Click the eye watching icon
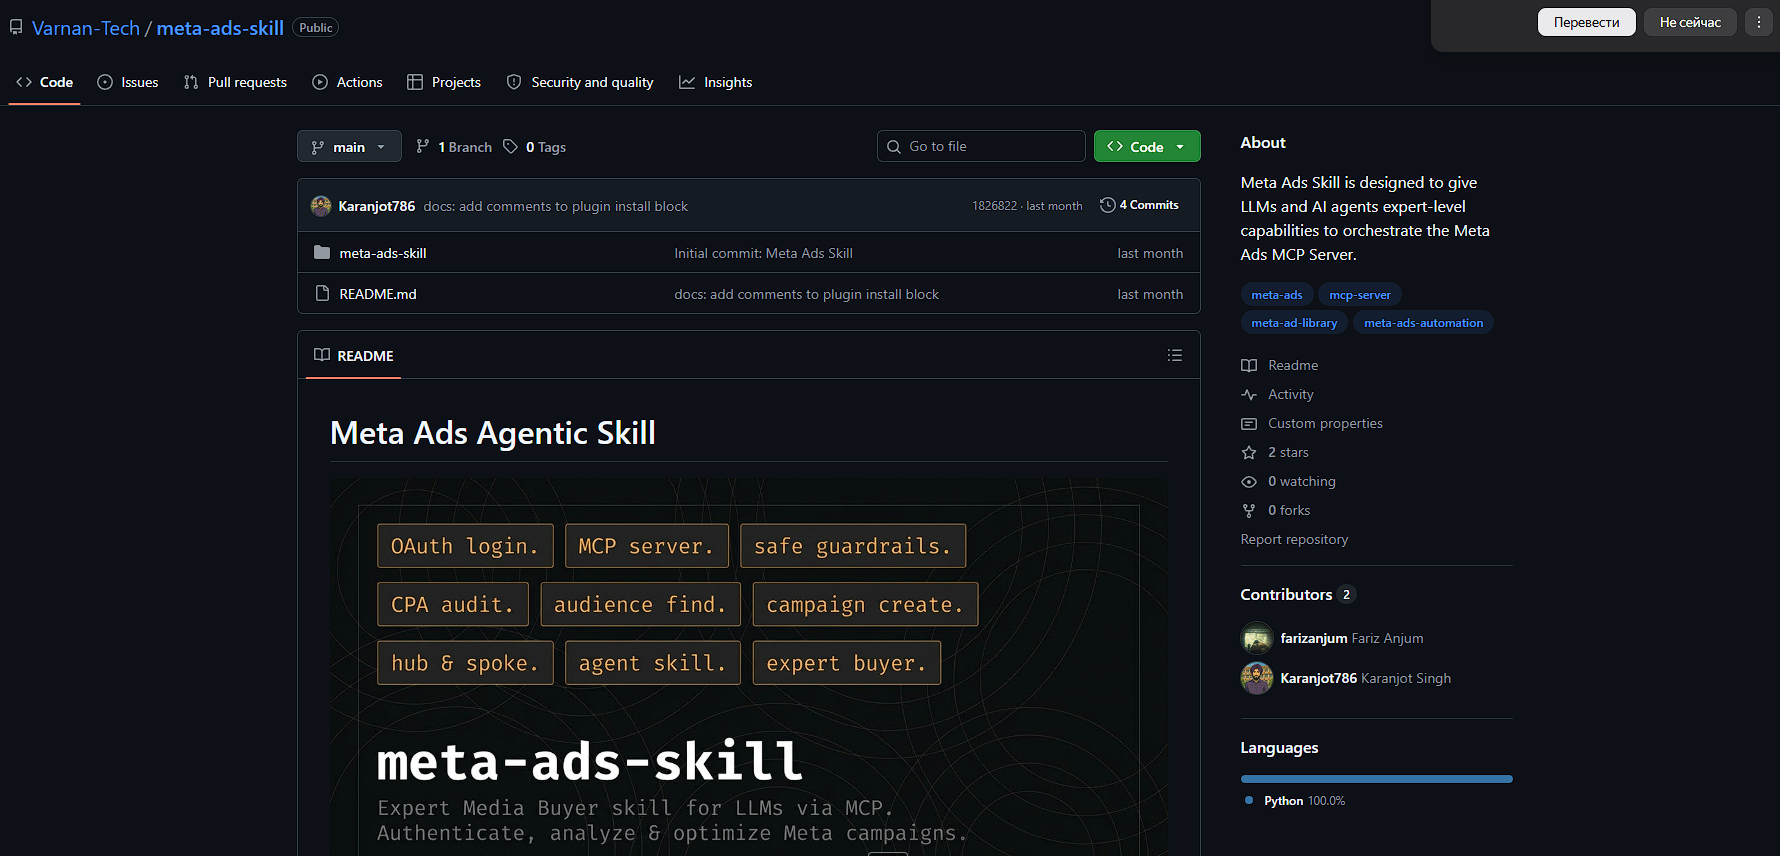The width and height of the screenshot is (1780, 856). (1249, 482)
